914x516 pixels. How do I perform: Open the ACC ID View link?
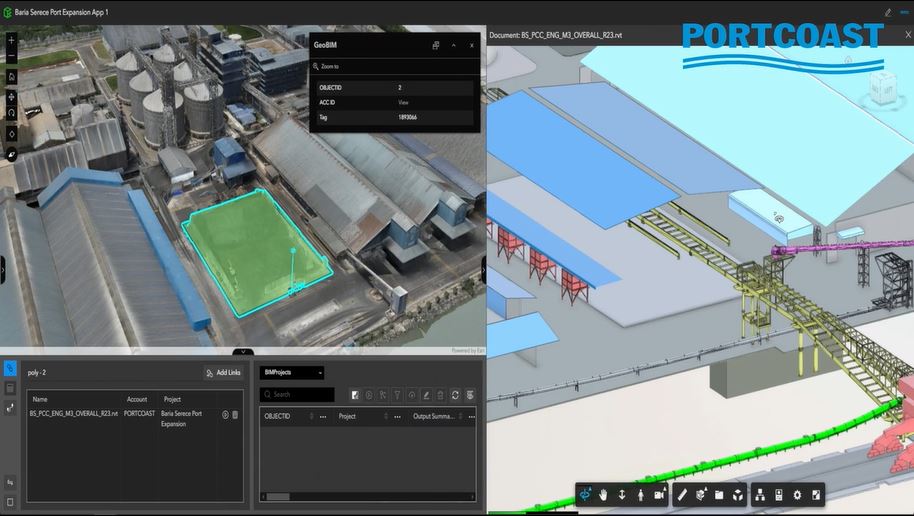403,103
